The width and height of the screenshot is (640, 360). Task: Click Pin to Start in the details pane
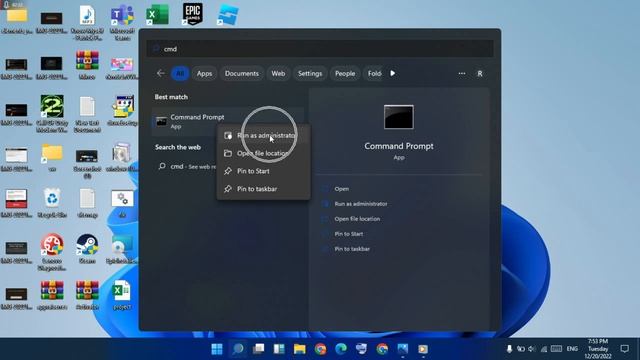pos(349,234)
